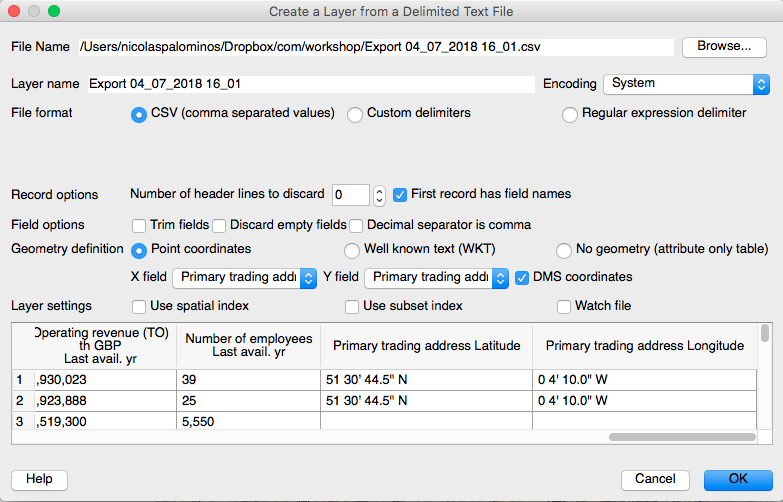
Task: Enable Use spatial index checkbox
Action: click(x=139, y=307)
